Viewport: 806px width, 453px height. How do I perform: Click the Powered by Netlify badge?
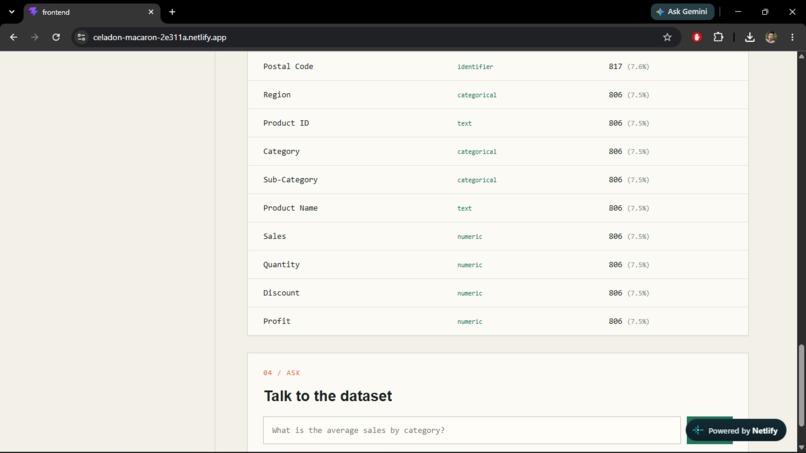coord(736,430)
